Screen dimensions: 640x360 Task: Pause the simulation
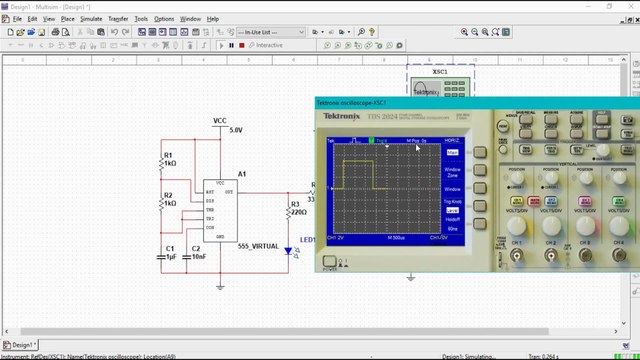click(231, 46)
